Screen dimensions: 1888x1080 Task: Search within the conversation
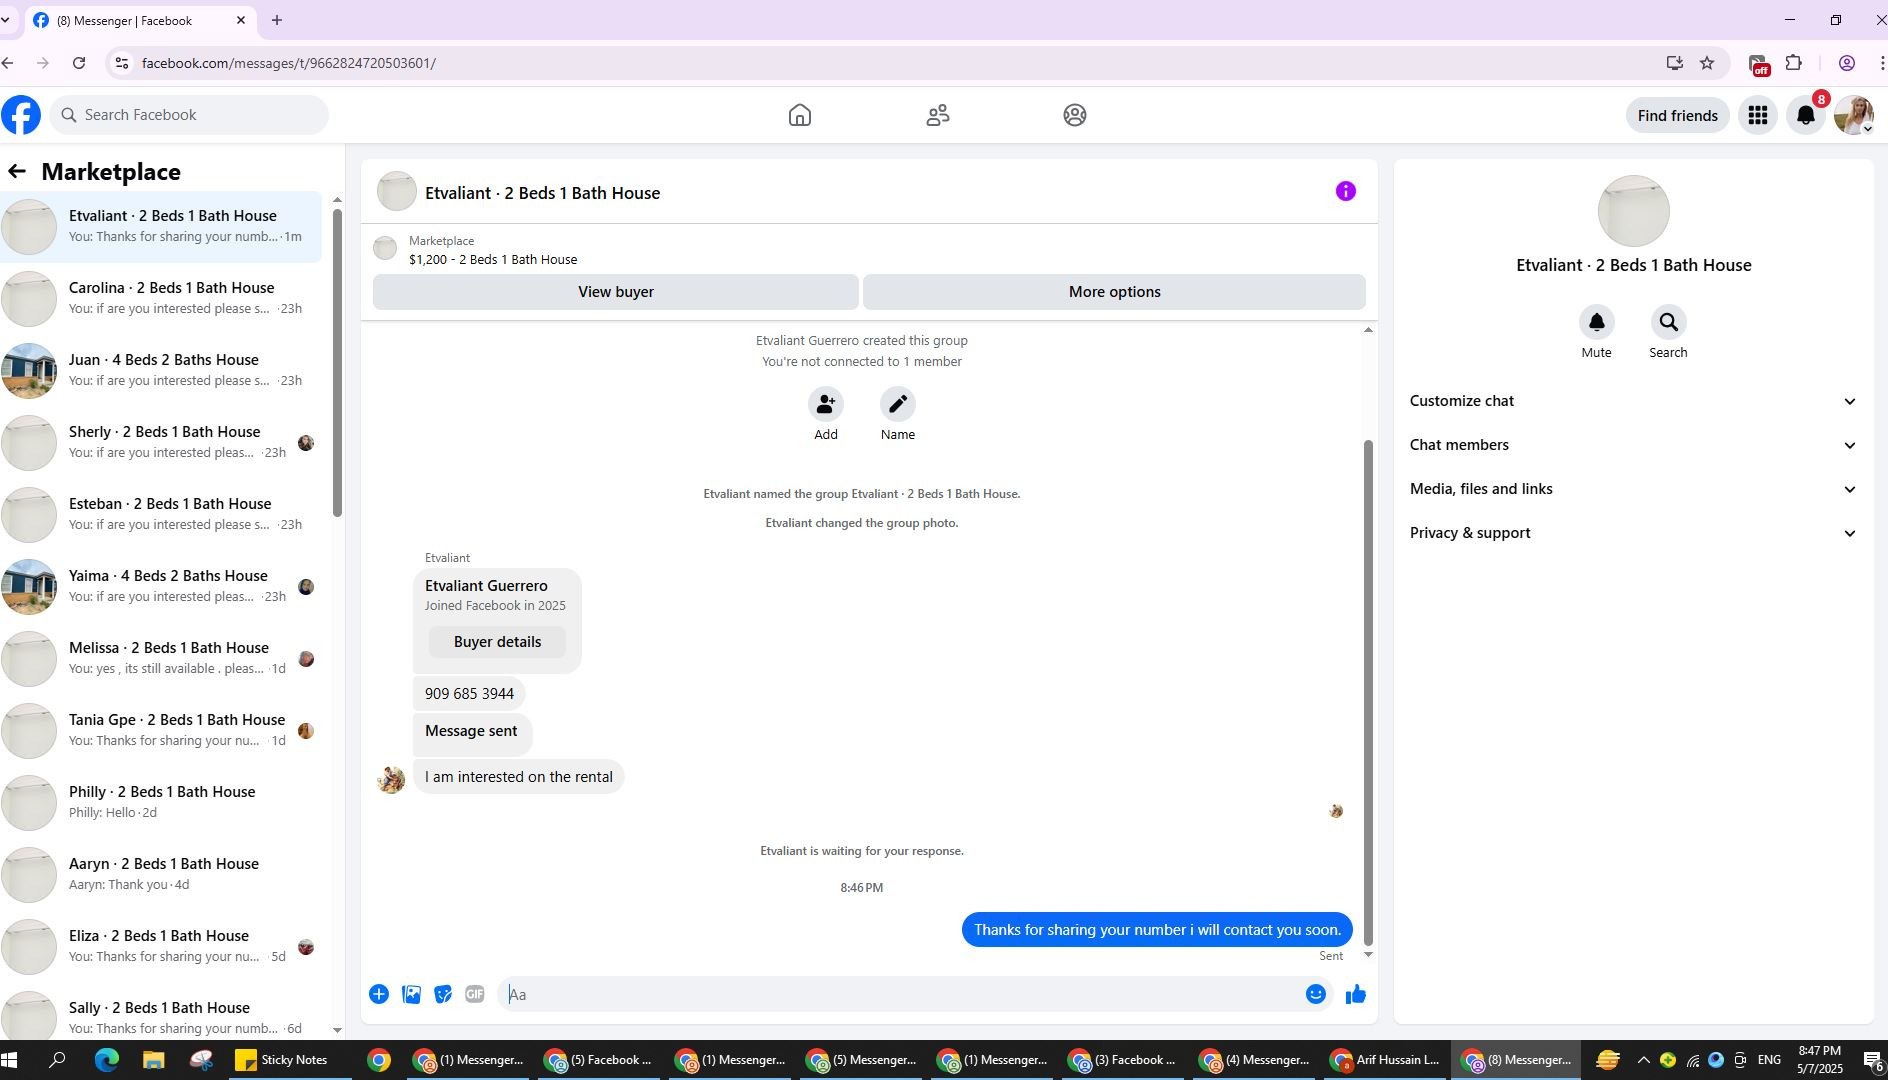[1668, 322]
